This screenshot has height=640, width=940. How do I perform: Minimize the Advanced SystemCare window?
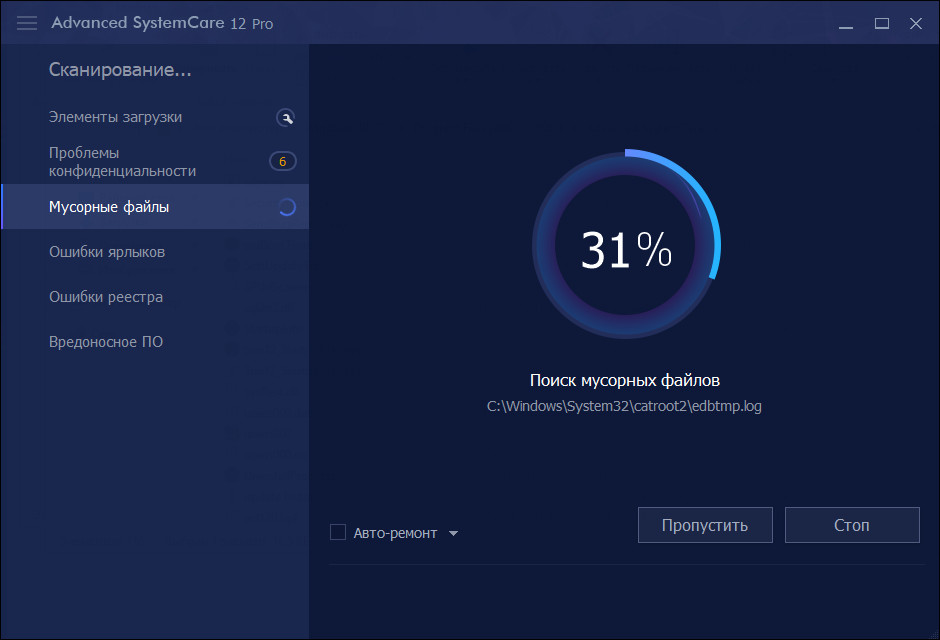(848, 23)
